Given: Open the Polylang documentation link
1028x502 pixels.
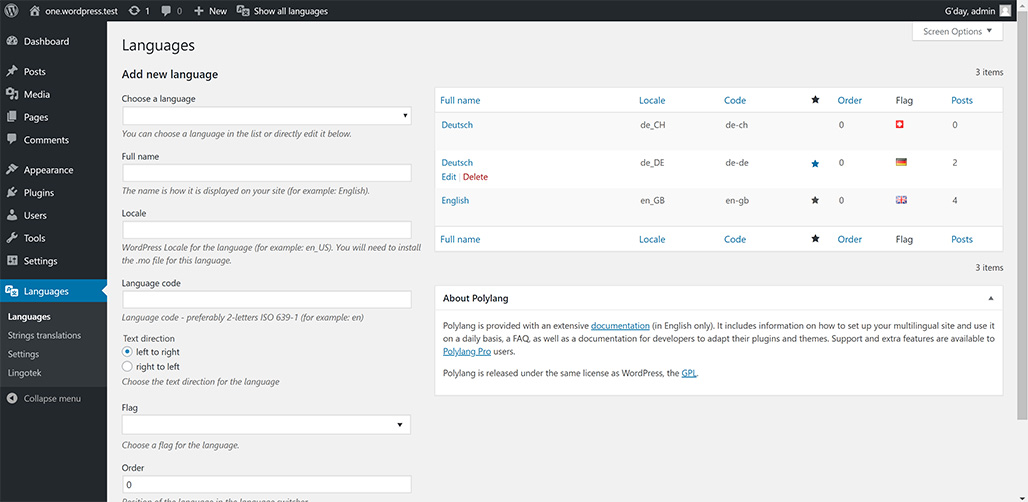Looking at the screenshot, I should [620, 326].
